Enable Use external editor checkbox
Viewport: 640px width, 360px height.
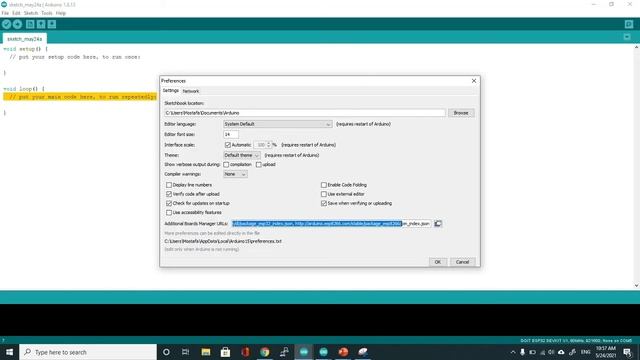pyautogui.click(x=324, y=194)
